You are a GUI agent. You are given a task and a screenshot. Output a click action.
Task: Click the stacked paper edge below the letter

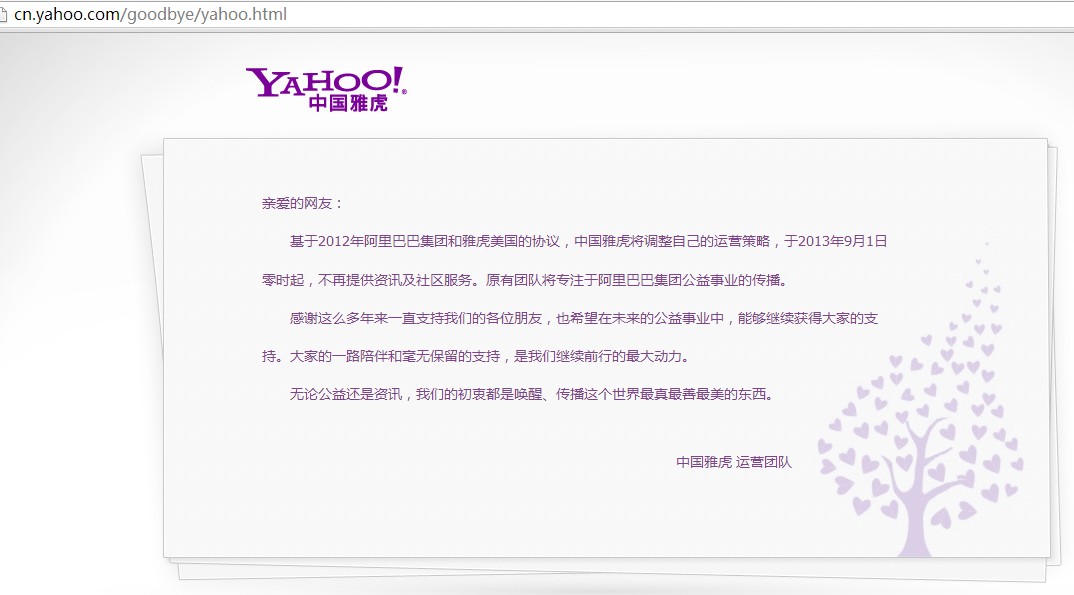tap(600, 568)
